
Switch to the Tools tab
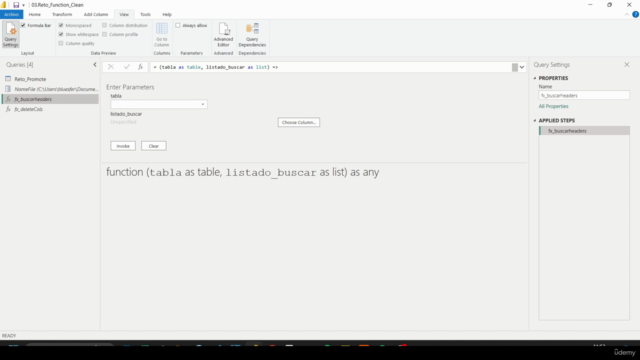145,14
